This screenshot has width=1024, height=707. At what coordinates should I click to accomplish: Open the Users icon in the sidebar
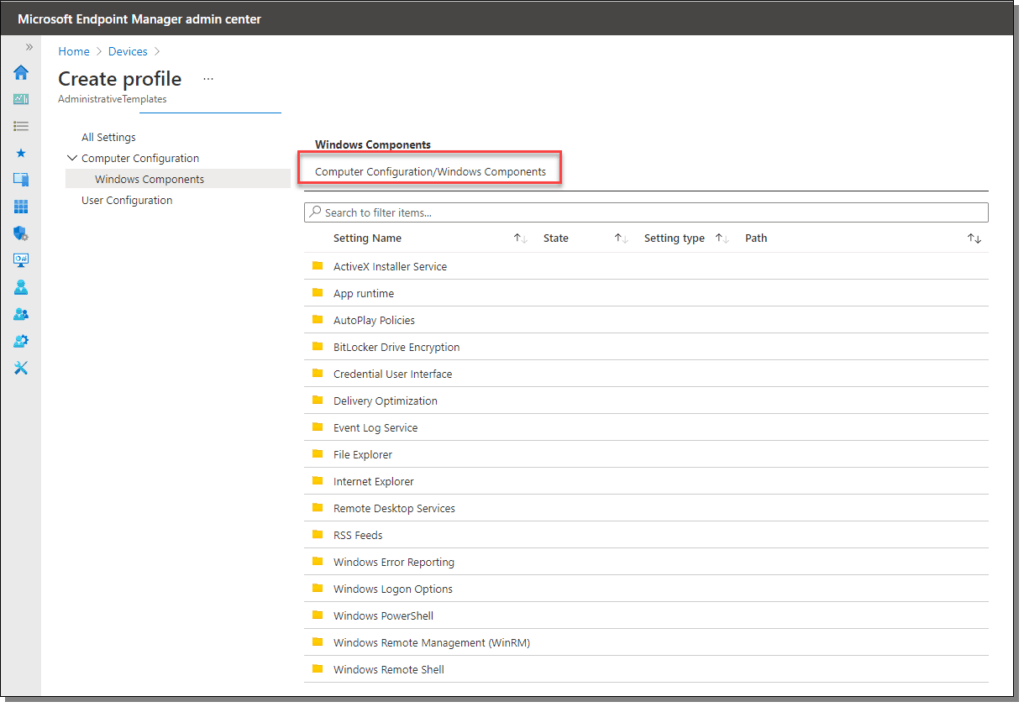[20, 286]
